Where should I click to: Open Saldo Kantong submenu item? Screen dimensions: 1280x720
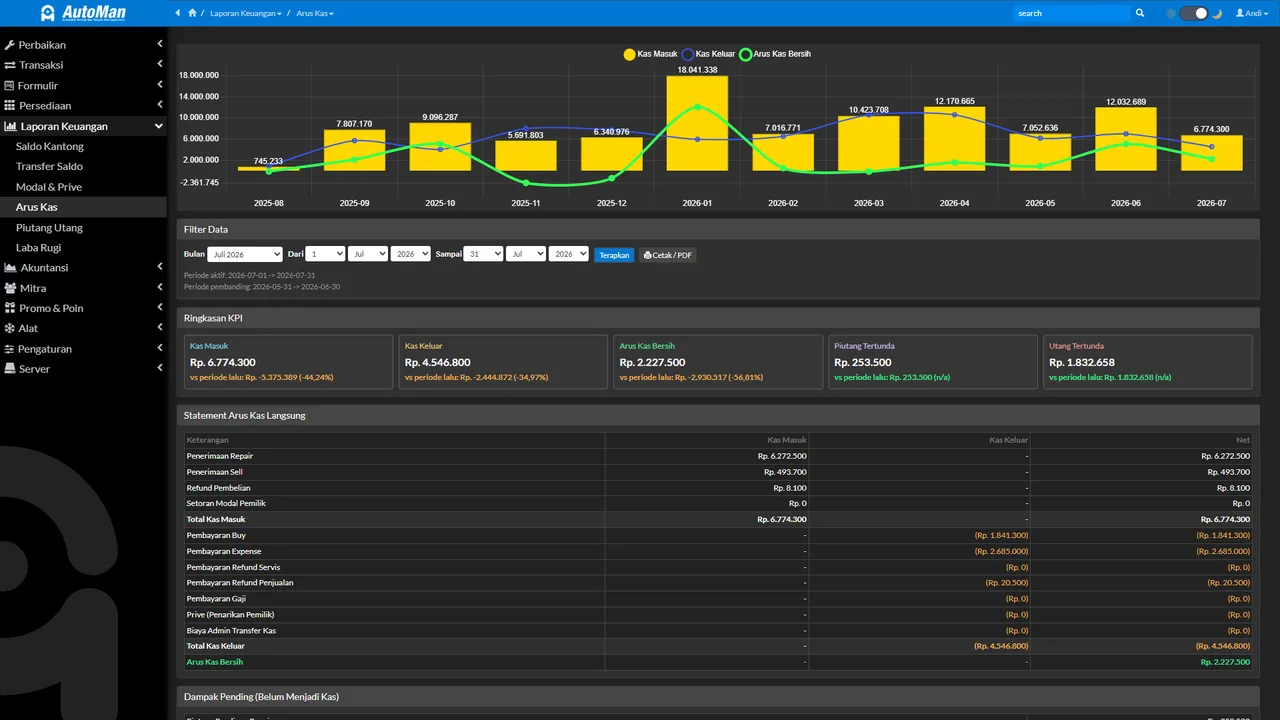click(50, 146)
